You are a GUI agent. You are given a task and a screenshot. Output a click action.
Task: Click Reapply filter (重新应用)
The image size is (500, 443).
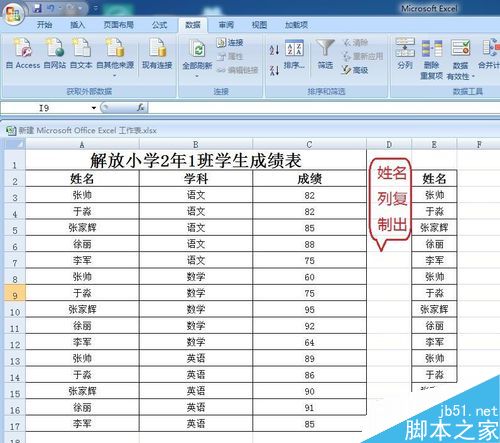point(363,56)
